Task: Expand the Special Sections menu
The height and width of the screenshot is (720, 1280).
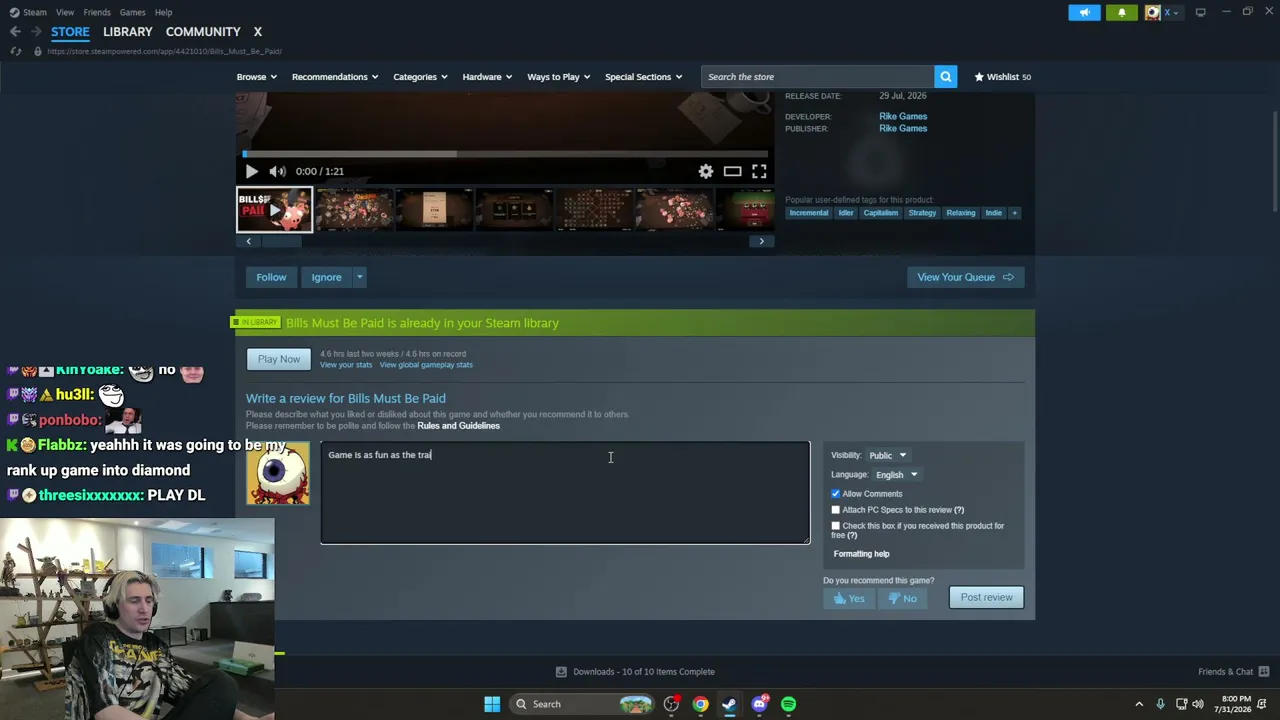Action: pyautogui.click(x=643, y=77)
